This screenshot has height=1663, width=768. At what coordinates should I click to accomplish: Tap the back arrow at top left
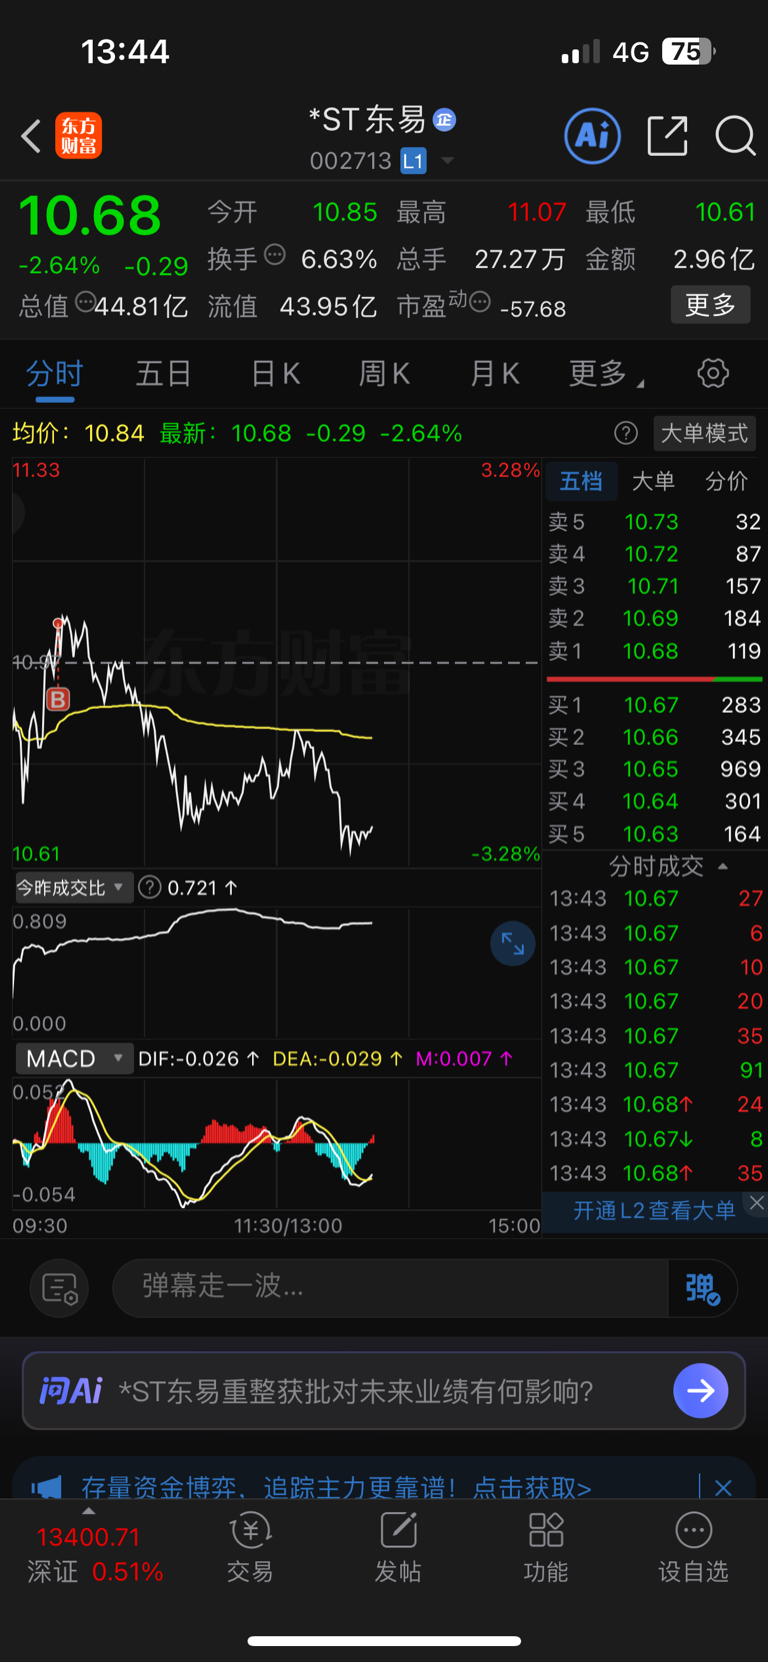pos(31,136)
